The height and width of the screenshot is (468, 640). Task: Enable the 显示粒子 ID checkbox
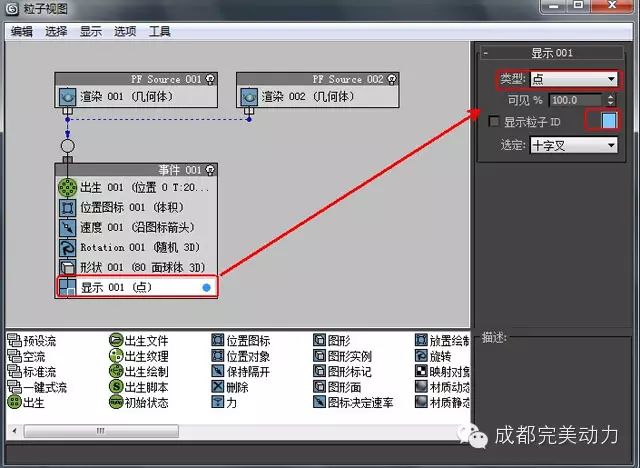point(494,121)
